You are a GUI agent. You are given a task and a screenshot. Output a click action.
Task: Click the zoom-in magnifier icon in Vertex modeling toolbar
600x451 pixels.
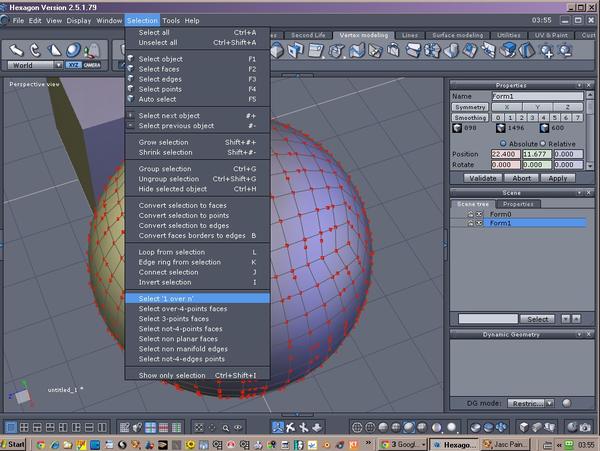pyautogui.click(x=546, y=51)
